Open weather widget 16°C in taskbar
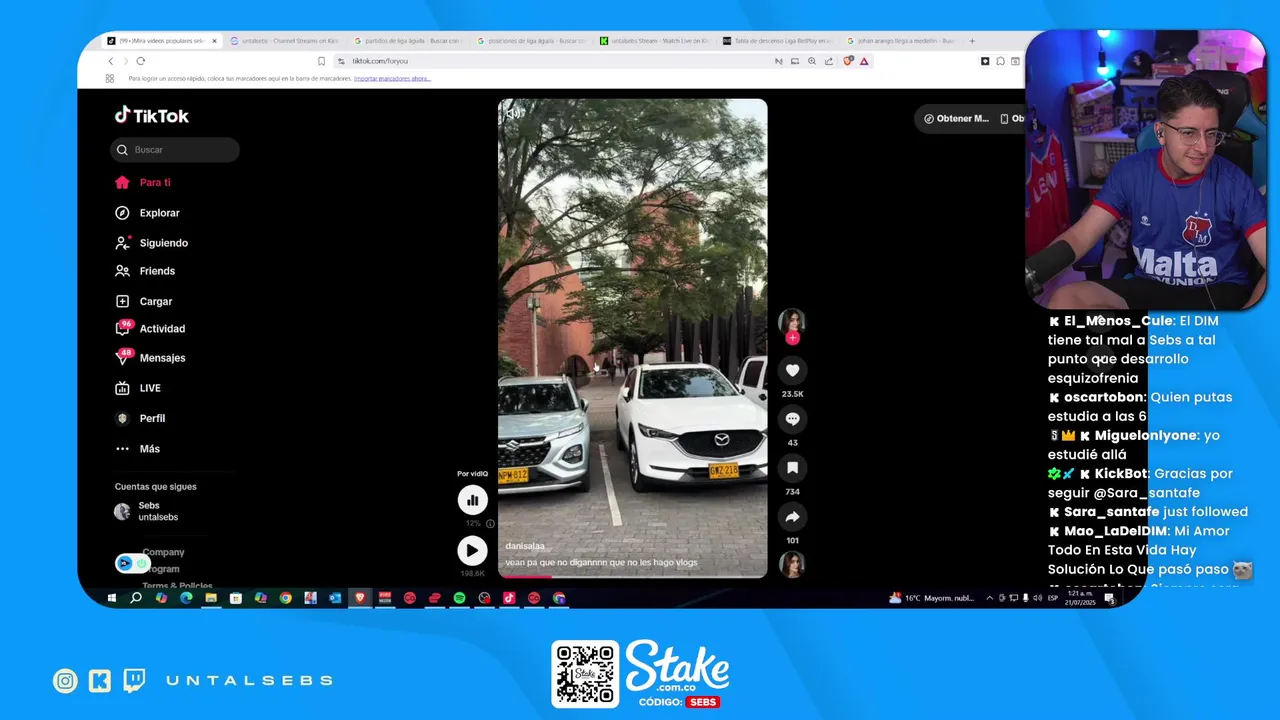Screen dimensions: 1280x720 [931, 598]
